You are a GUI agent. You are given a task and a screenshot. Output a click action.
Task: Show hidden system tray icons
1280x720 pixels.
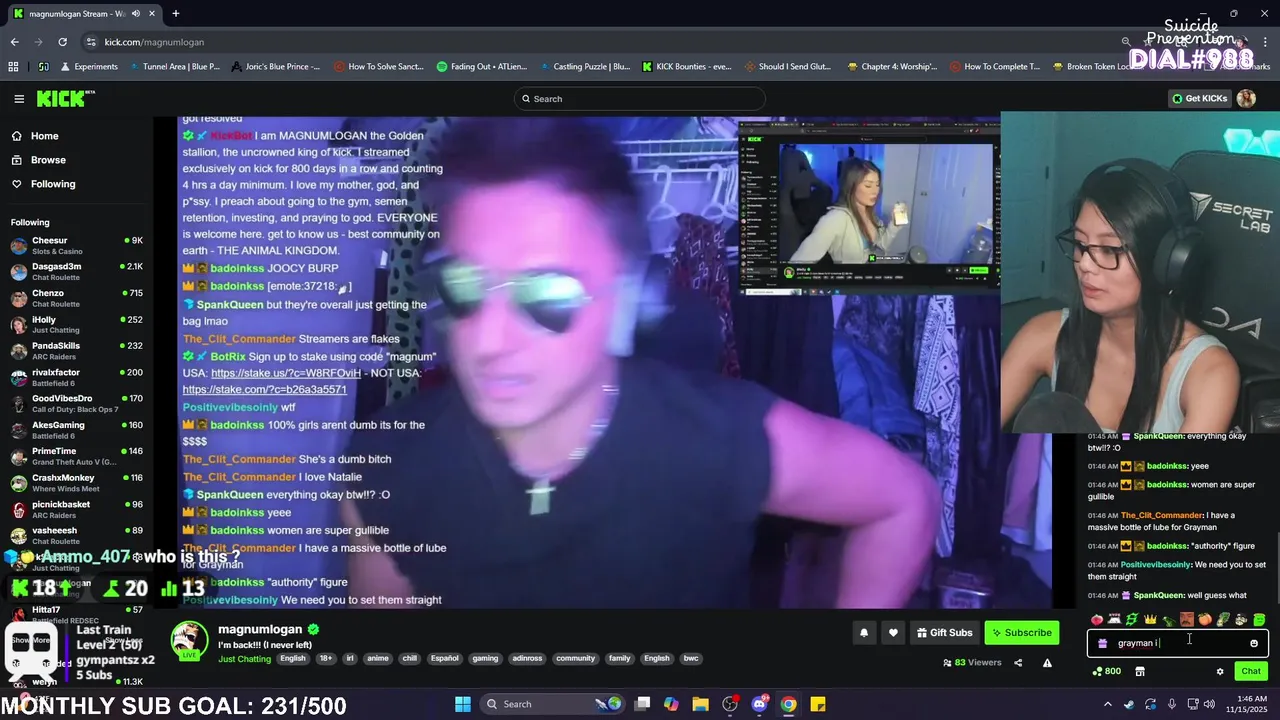pos(1108,704)
